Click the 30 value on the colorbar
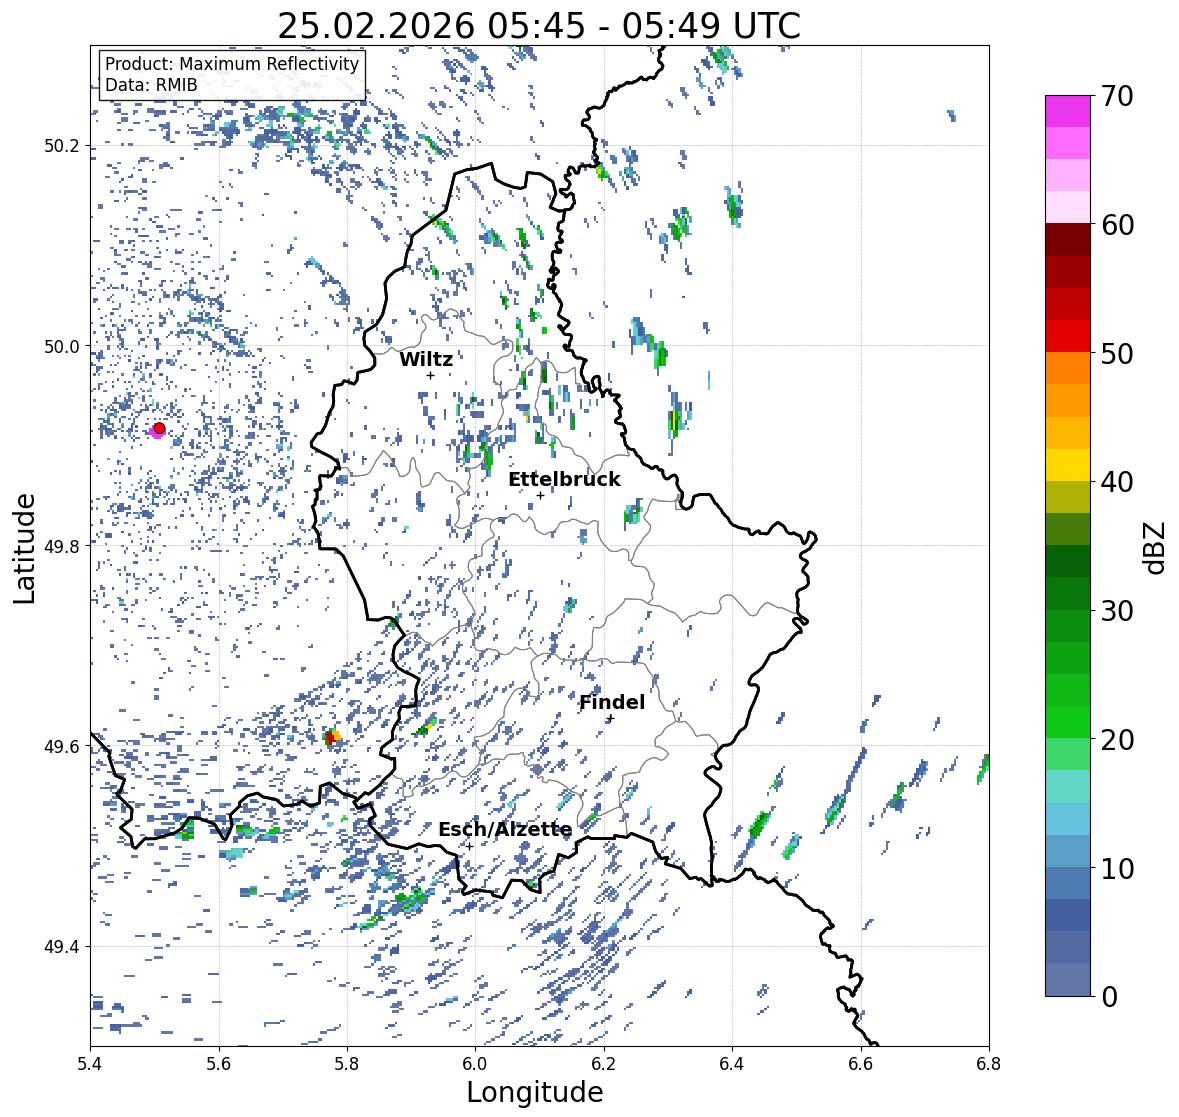1179x1117 pixels. coord(1116,610)
